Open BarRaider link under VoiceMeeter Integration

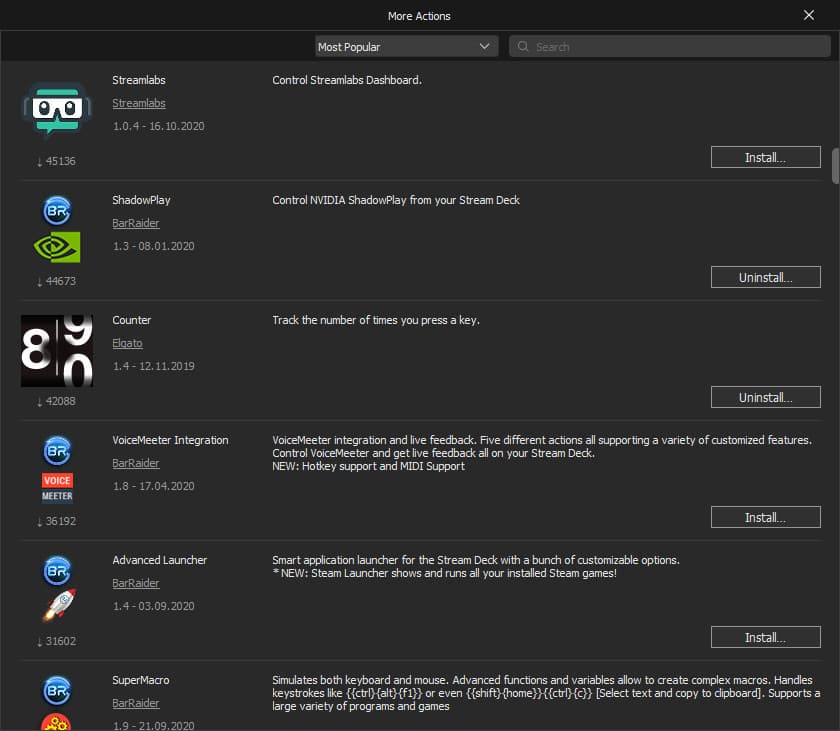tap(136, 463)
